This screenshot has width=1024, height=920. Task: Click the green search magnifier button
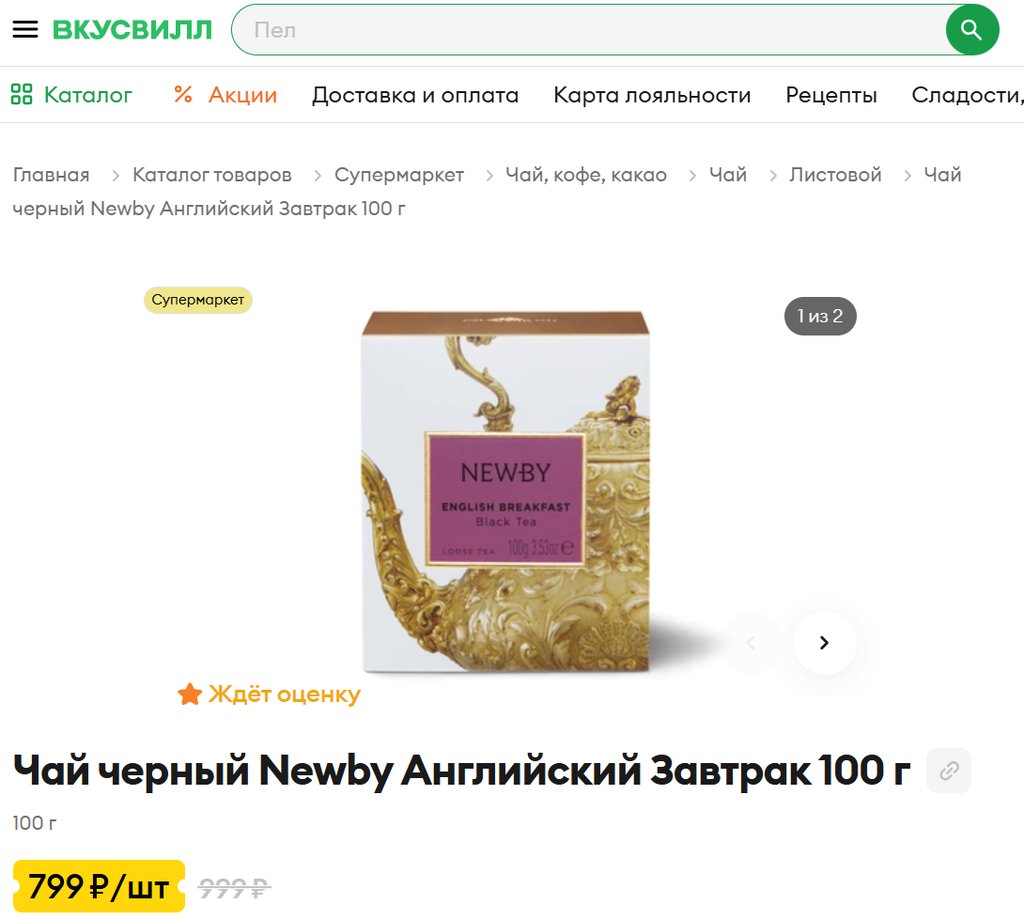[x=972, y=30]
